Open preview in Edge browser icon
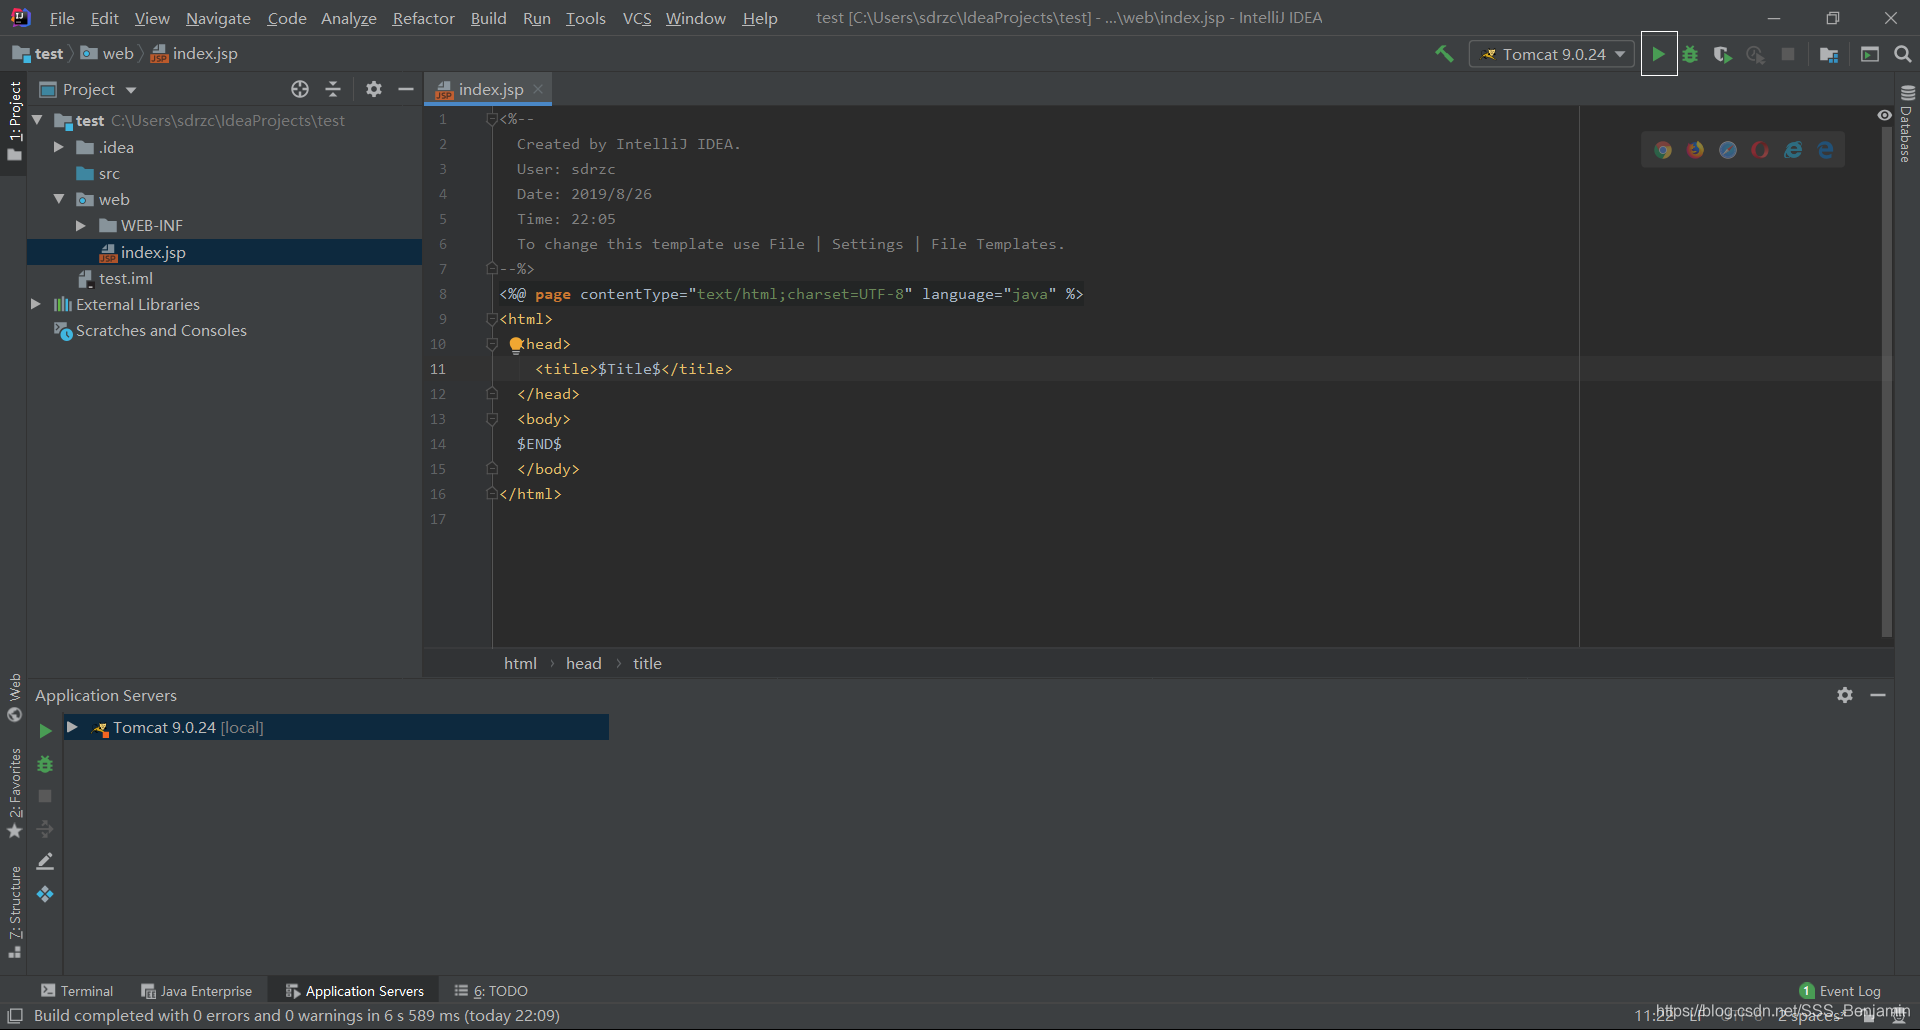The width and height of the screenshot is (1920, 1030). (1826, 150)
